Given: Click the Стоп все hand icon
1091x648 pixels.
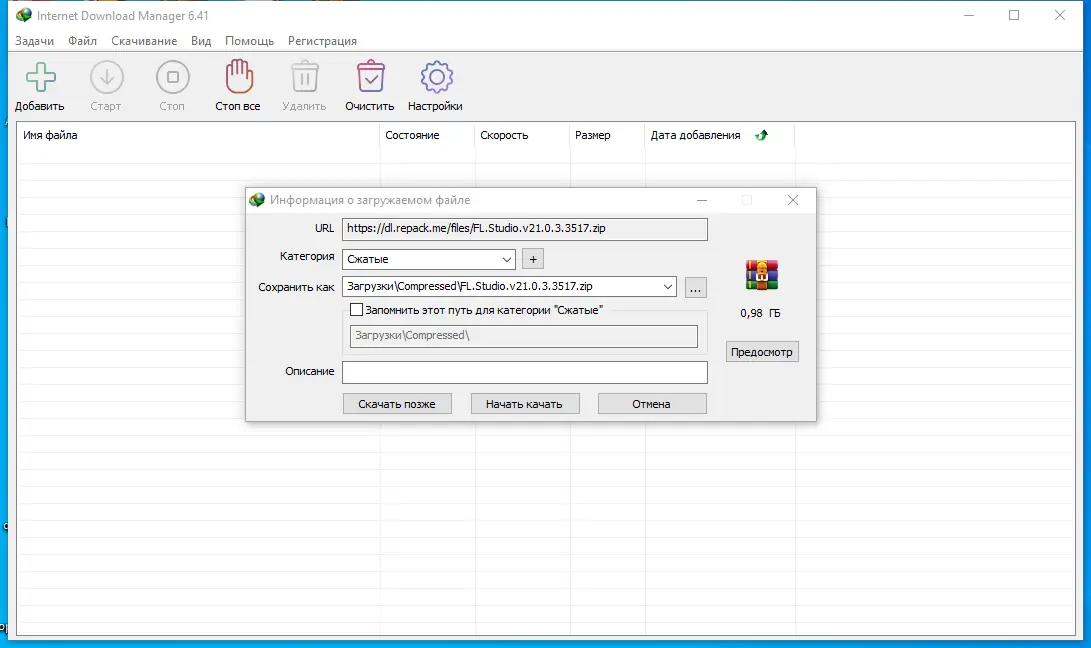Looking at the screenshot, I should [x=239, y=77].
